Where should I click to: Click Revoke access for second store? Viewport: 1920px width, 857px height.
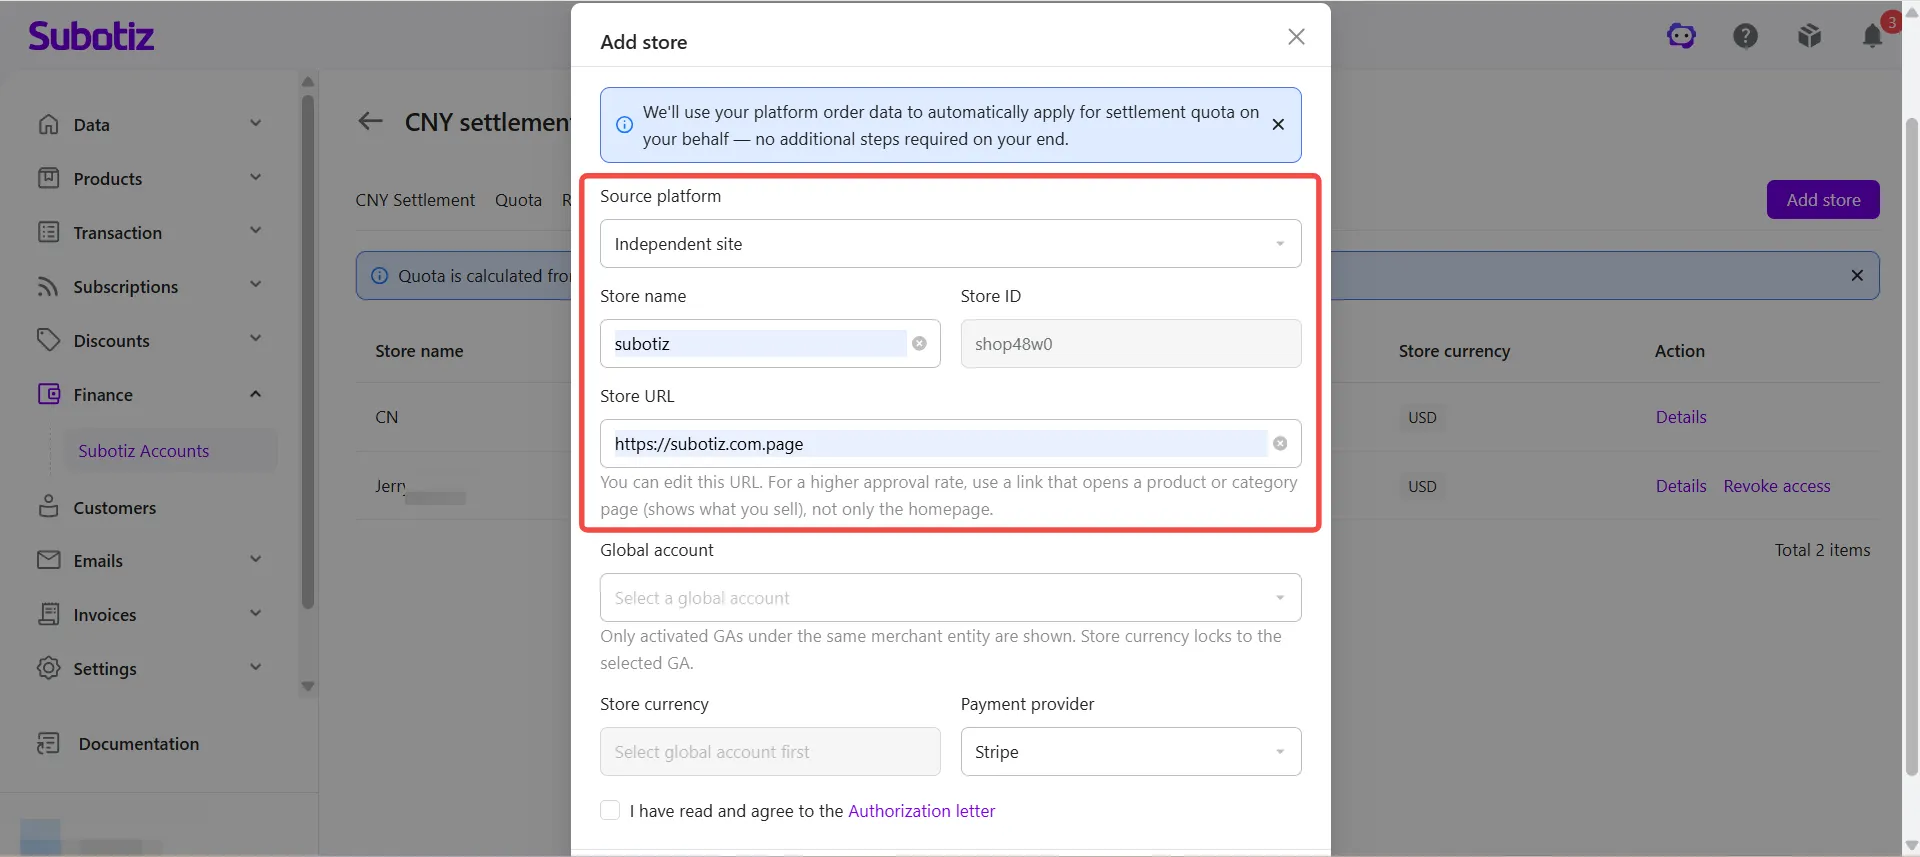tap(1777, 486)
